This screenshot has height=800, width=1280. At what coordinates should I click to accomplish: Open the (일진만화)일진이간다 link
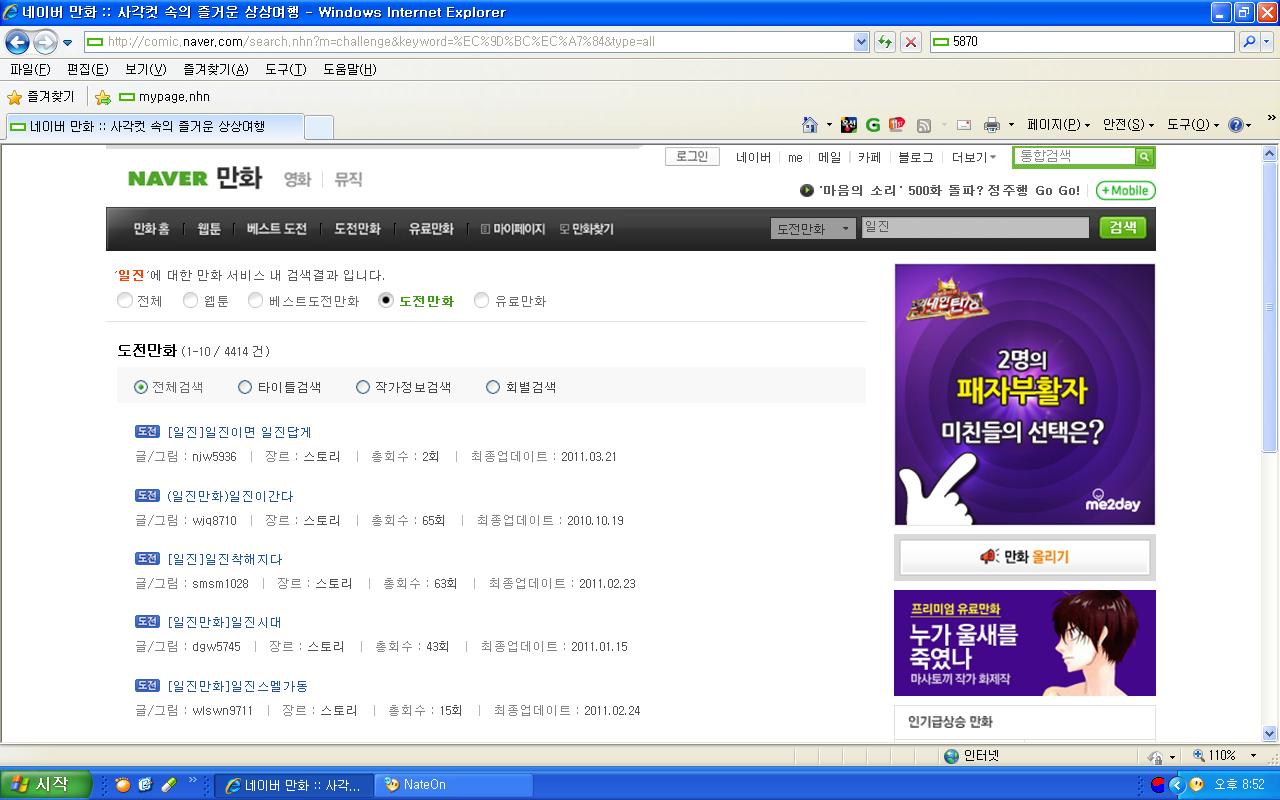230,496
